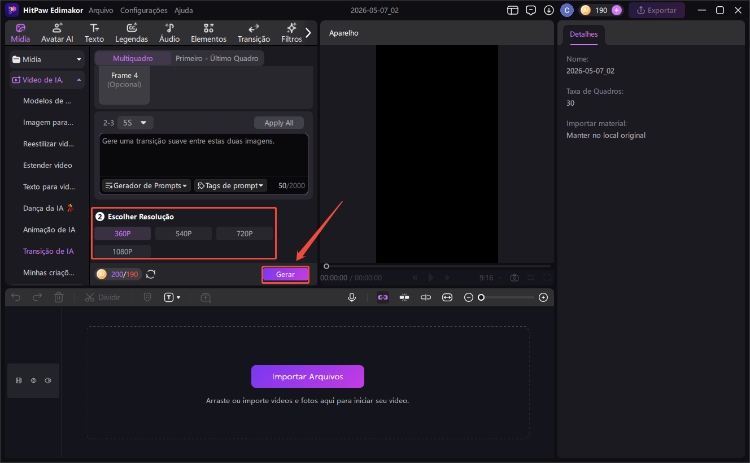Add credits with the purple plus icon
750x463 pixels.
(x=617, y=10)
